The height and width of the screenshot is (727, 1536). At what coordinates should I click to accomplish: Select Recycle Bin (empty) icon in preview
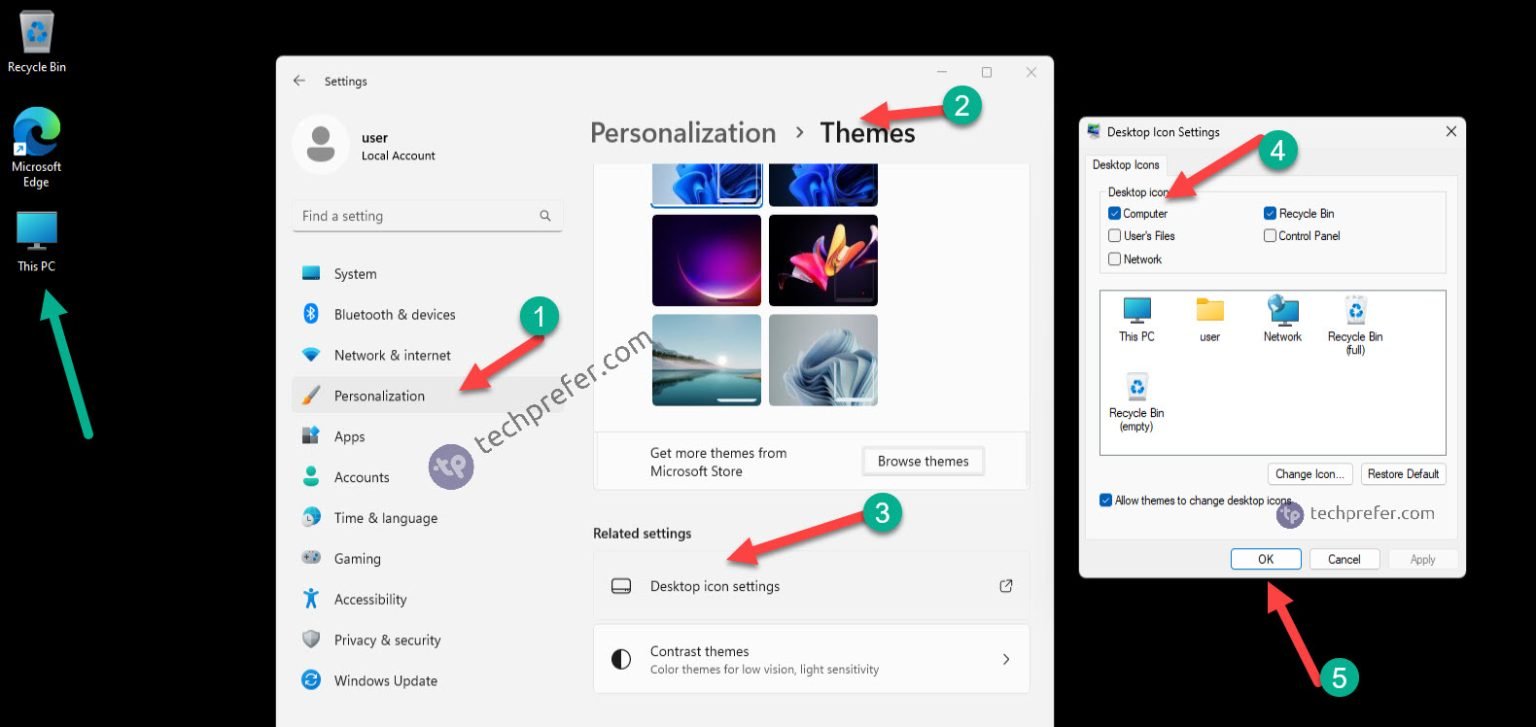(x=1136, y=398)
